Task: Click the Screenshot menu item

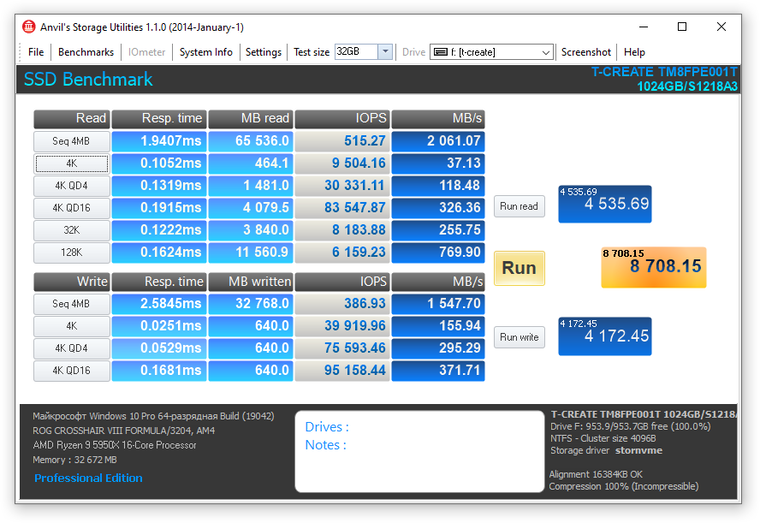Action: coord(586,52)
